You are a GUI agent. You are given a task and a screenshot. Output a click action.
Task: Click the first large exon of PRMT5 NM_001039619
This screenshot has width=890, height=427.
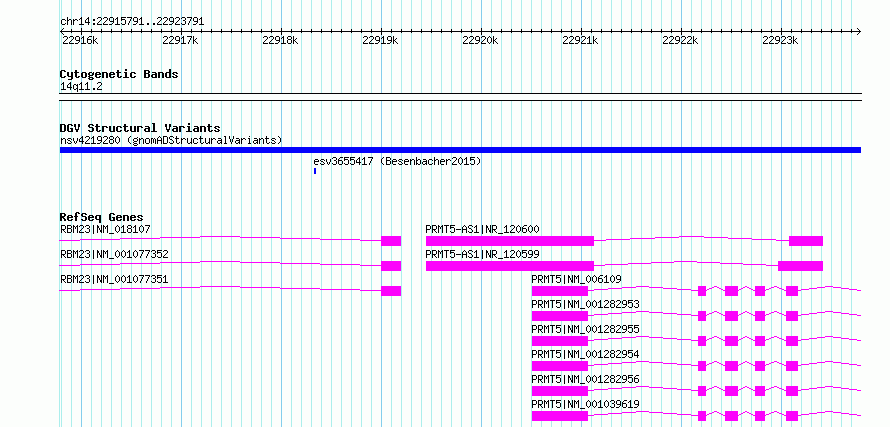pos(560,416)
